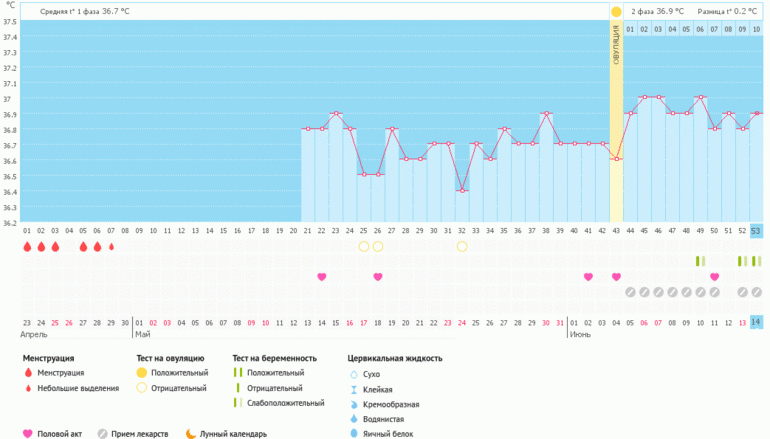Click the heart icon on cycle day 41

588,276
